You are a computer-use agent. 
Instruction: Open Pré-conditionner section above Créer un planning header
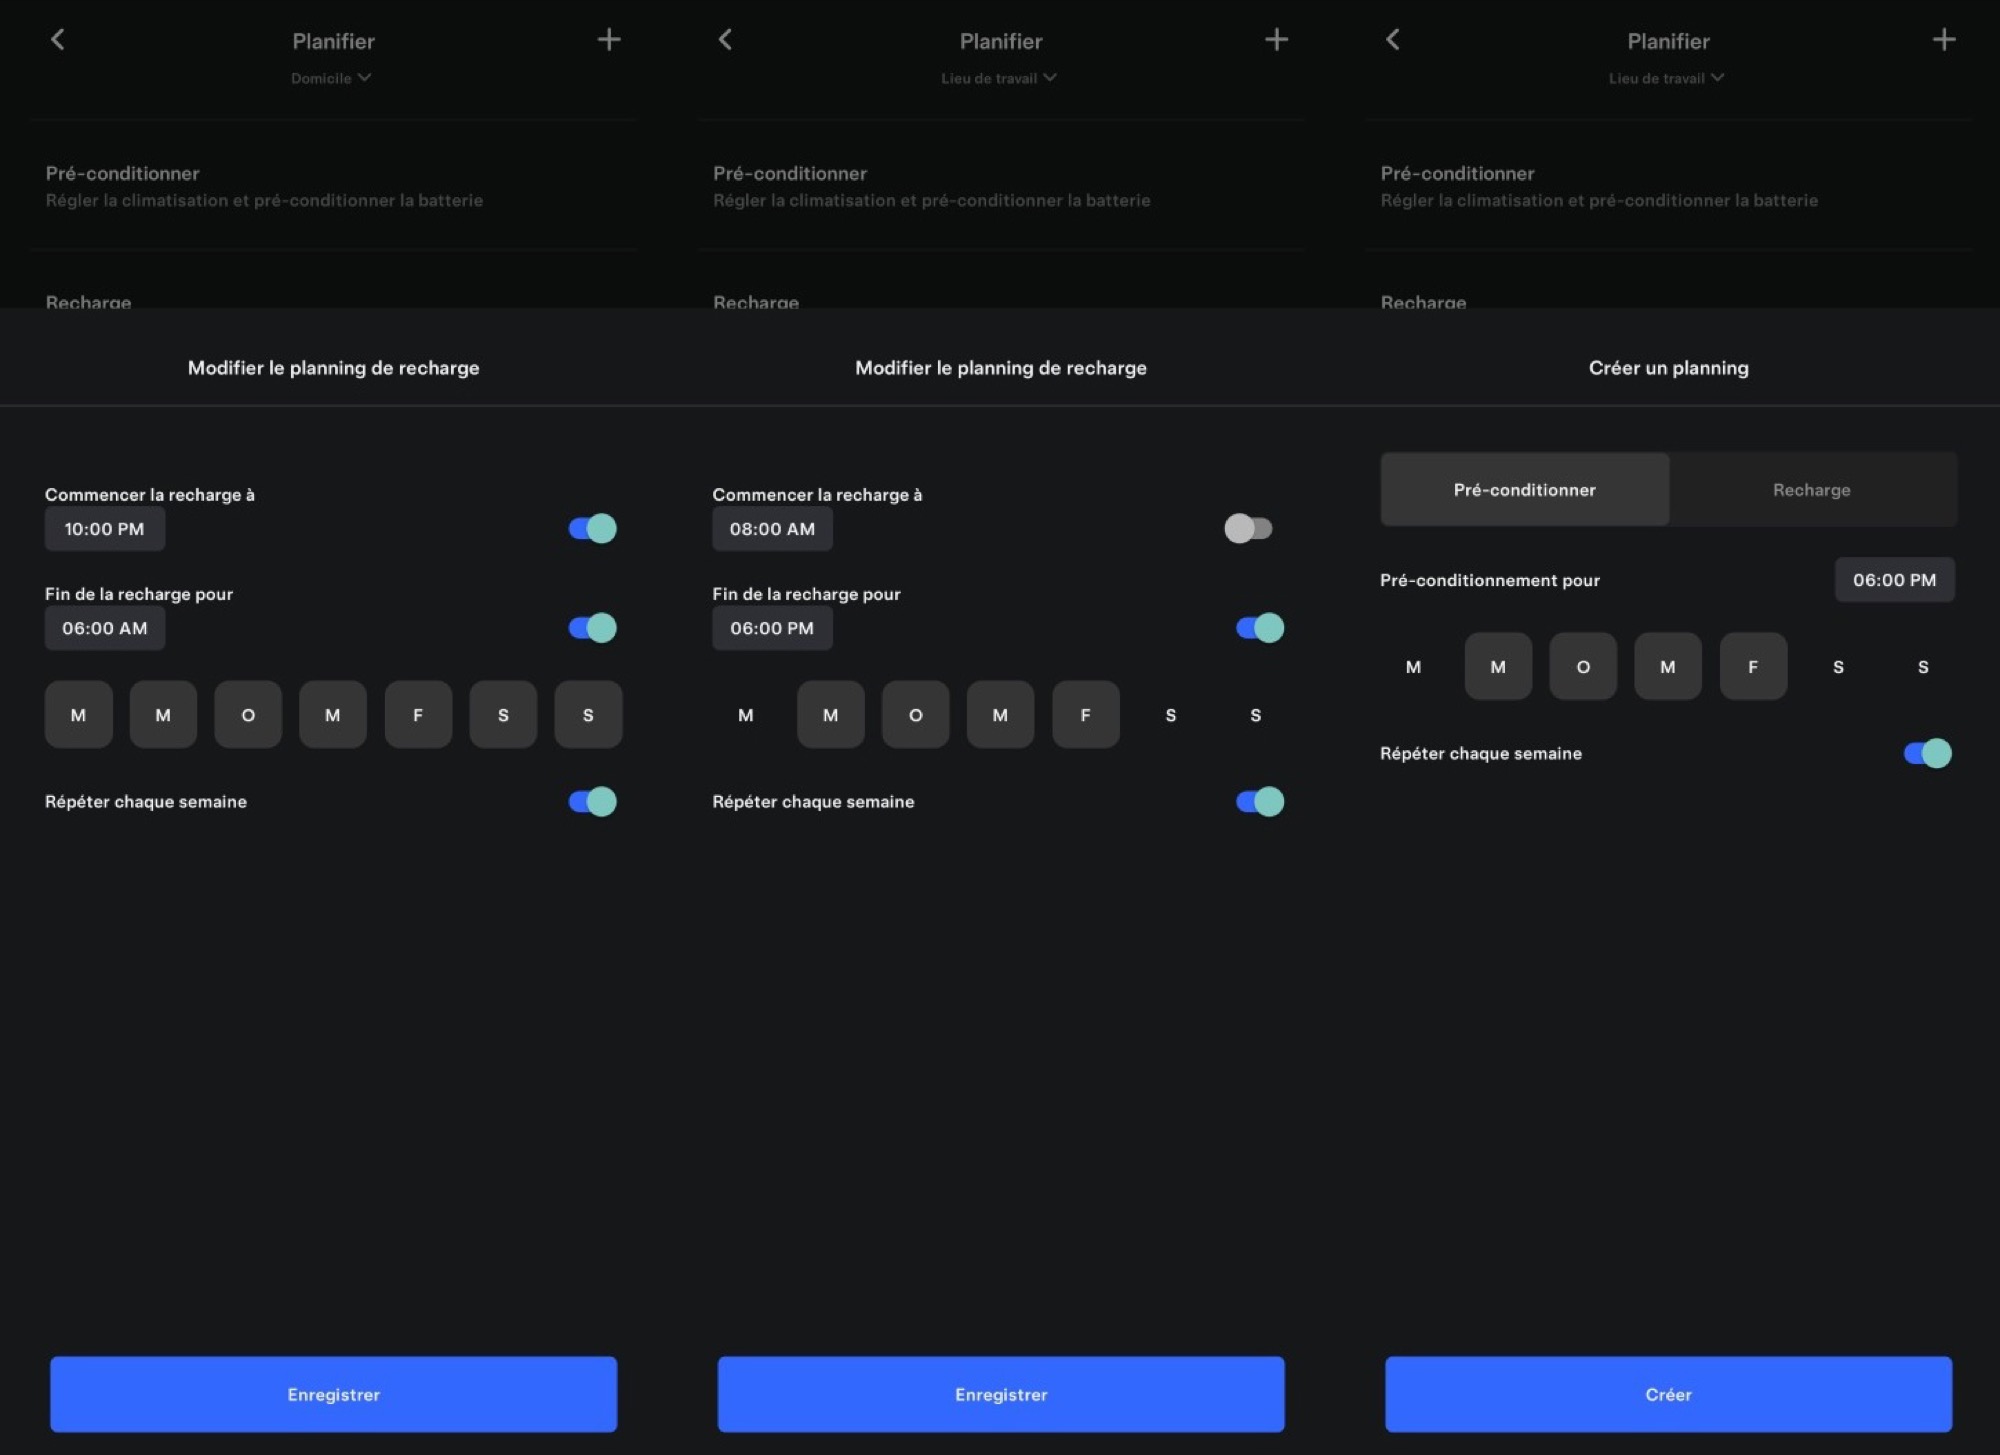(x=1669, y=186)
